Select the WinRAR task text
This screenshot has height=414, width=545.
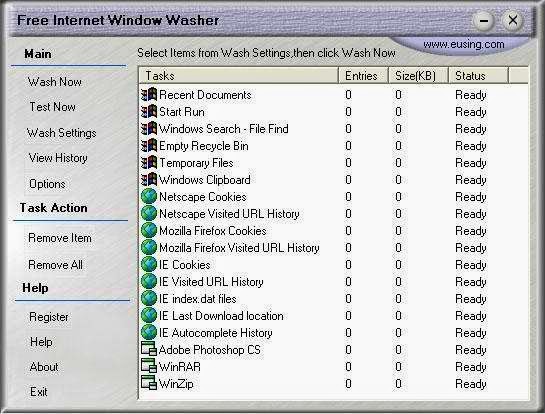(180, 367)
